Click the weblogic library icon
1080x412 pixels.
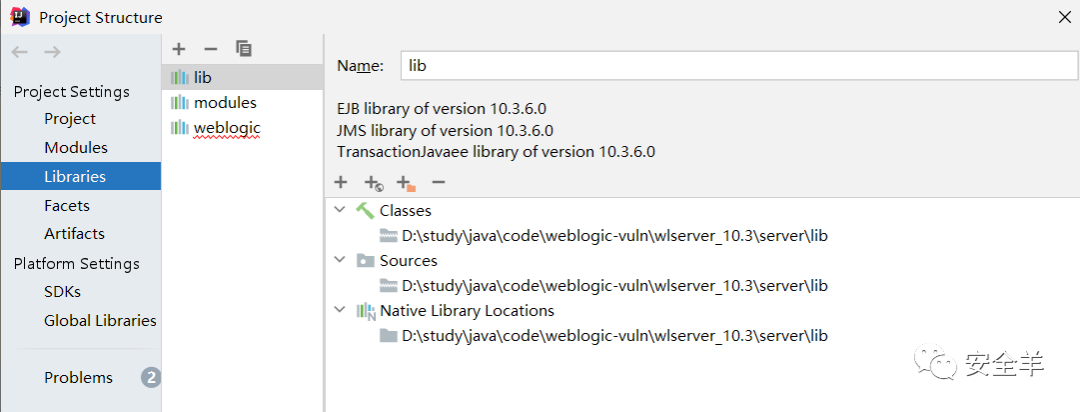click(x=180, y=127)
